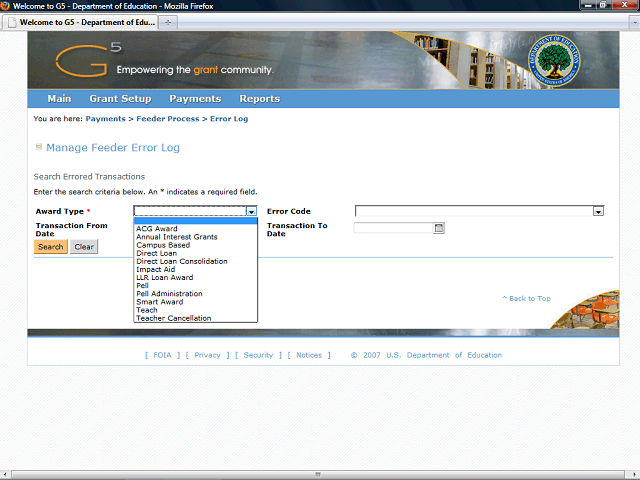Follow the Payments breadcrumb link

[105, 119]
